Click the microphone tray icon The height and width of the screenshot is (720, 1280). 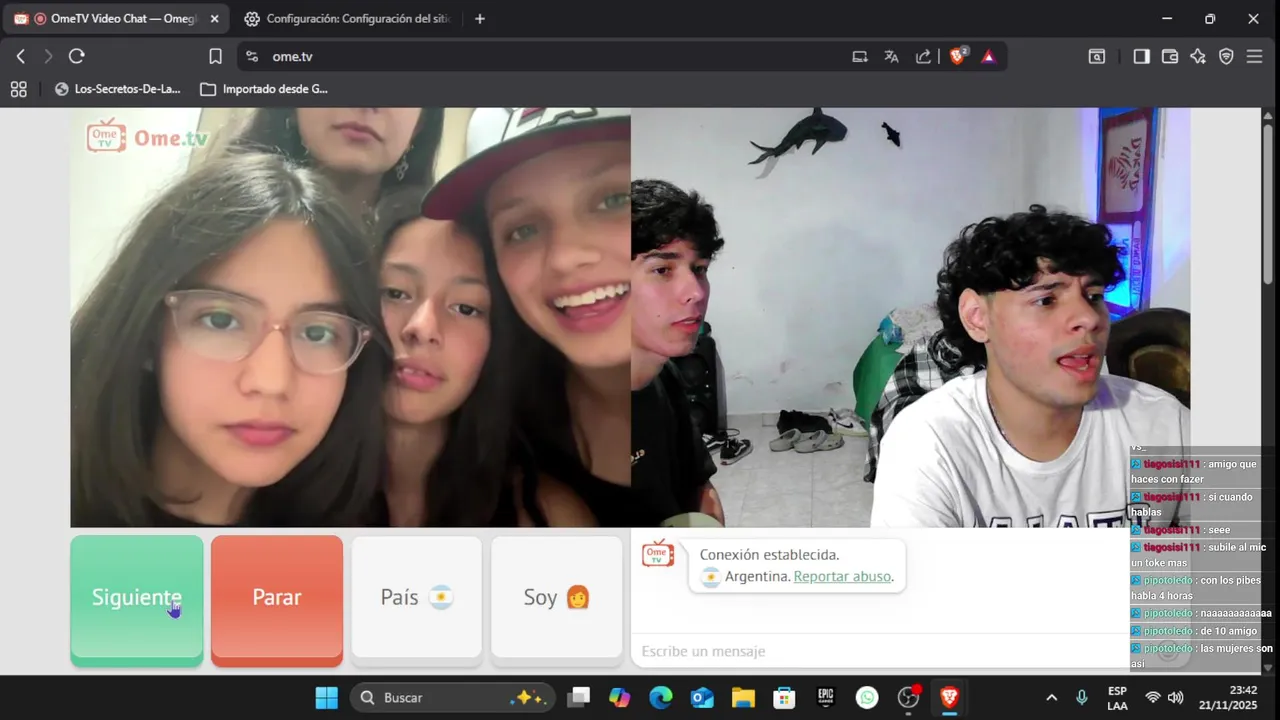point(1081,698)
